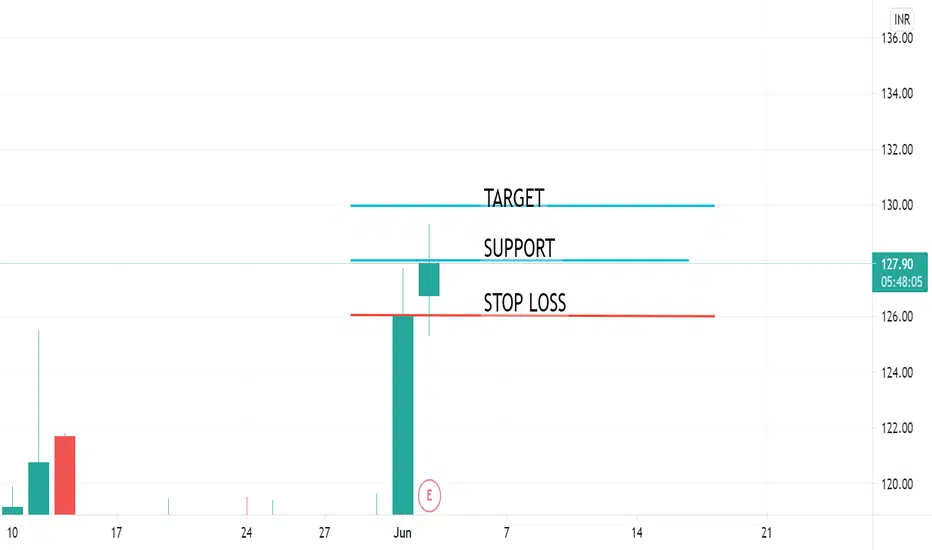Click the blue support horizontal line
932x550 pixels.
click(624, 260)
